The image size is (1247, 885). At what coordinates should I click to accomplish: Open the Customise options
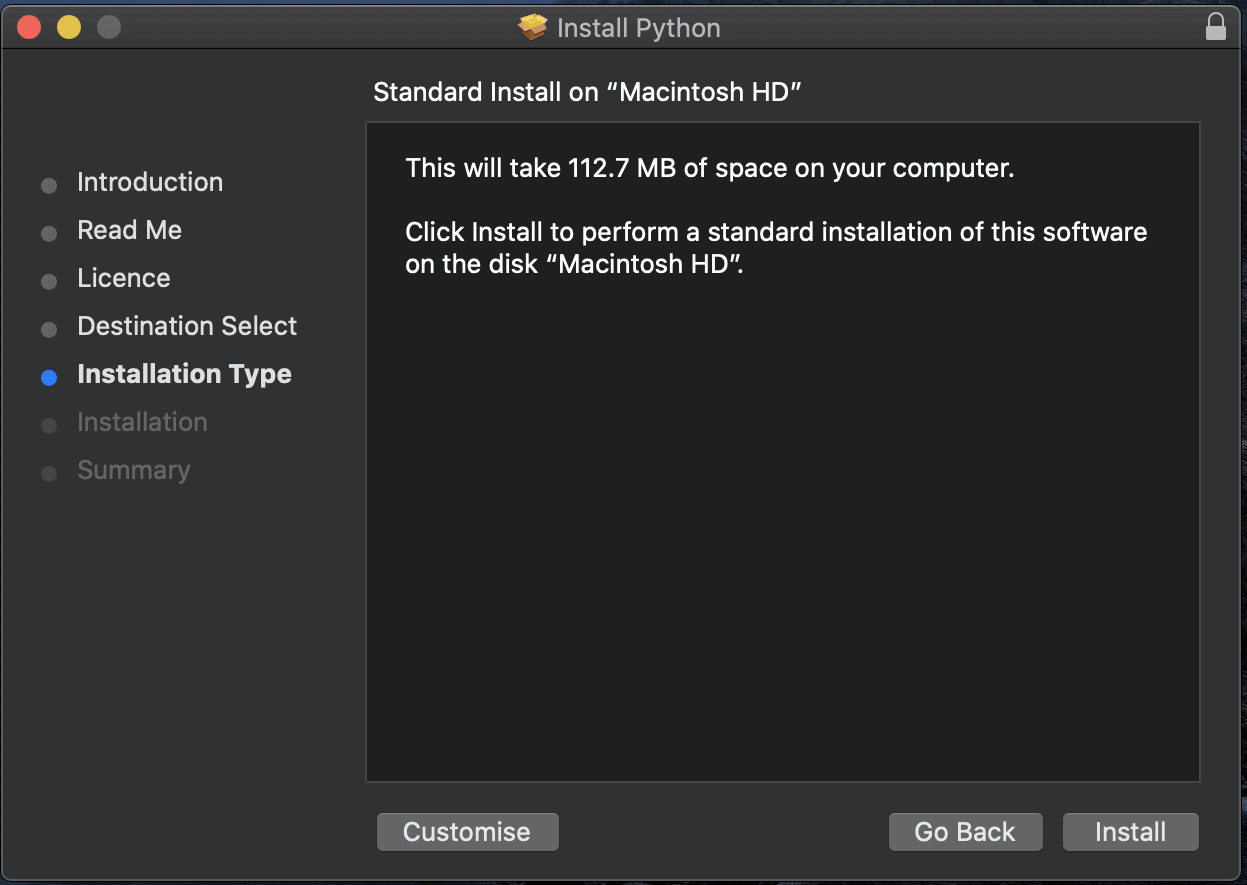point(467,832)
